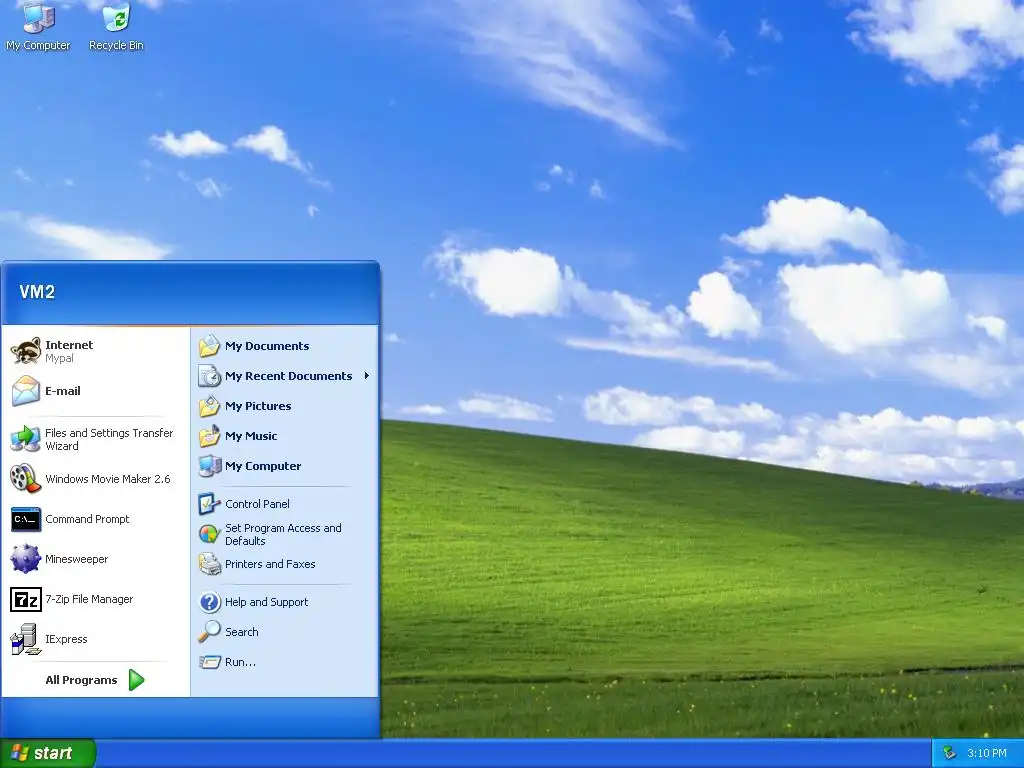
Task: Click the Help and Support question icon
Action: pyautogui.click(x=210, y=601)
